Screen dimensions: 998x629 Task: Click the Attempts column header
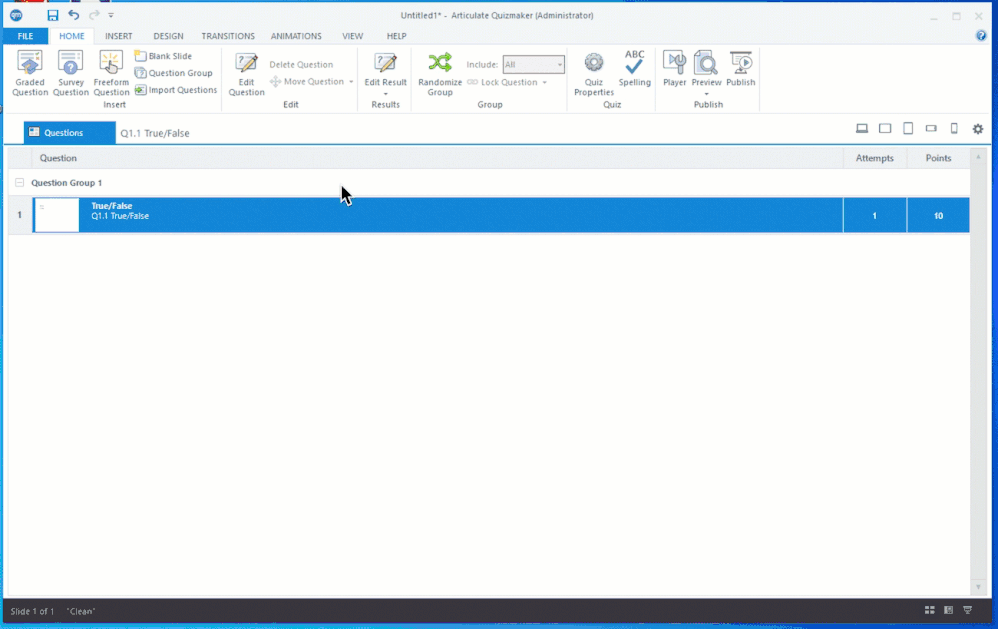[x=875, y=158]
